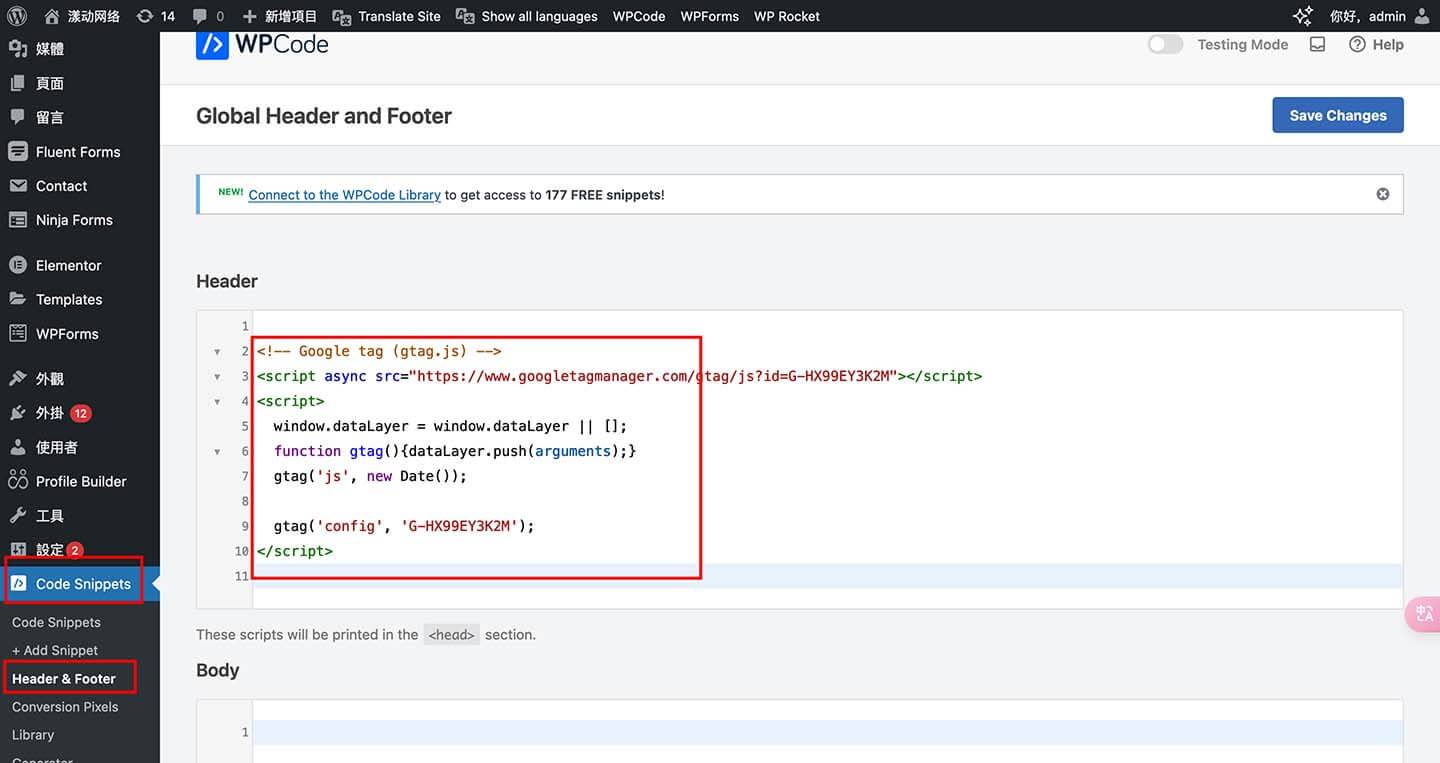The height and width of the screenshot is (763, 1440).
Task: Click the 媒體 media icon
Action: [17, 48]
